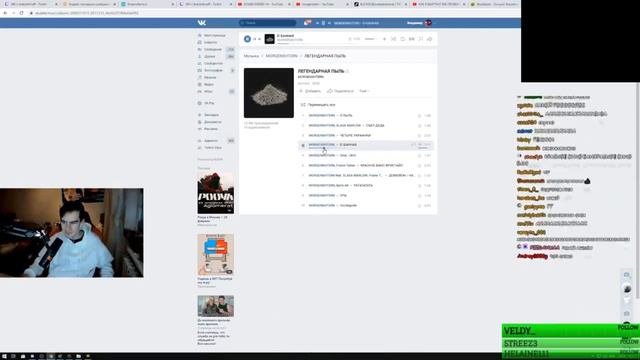Click browser back arrow
Image resolution: width=640 pixels, height=360 pixels.
pyautogui.click(x=5, y=13)
